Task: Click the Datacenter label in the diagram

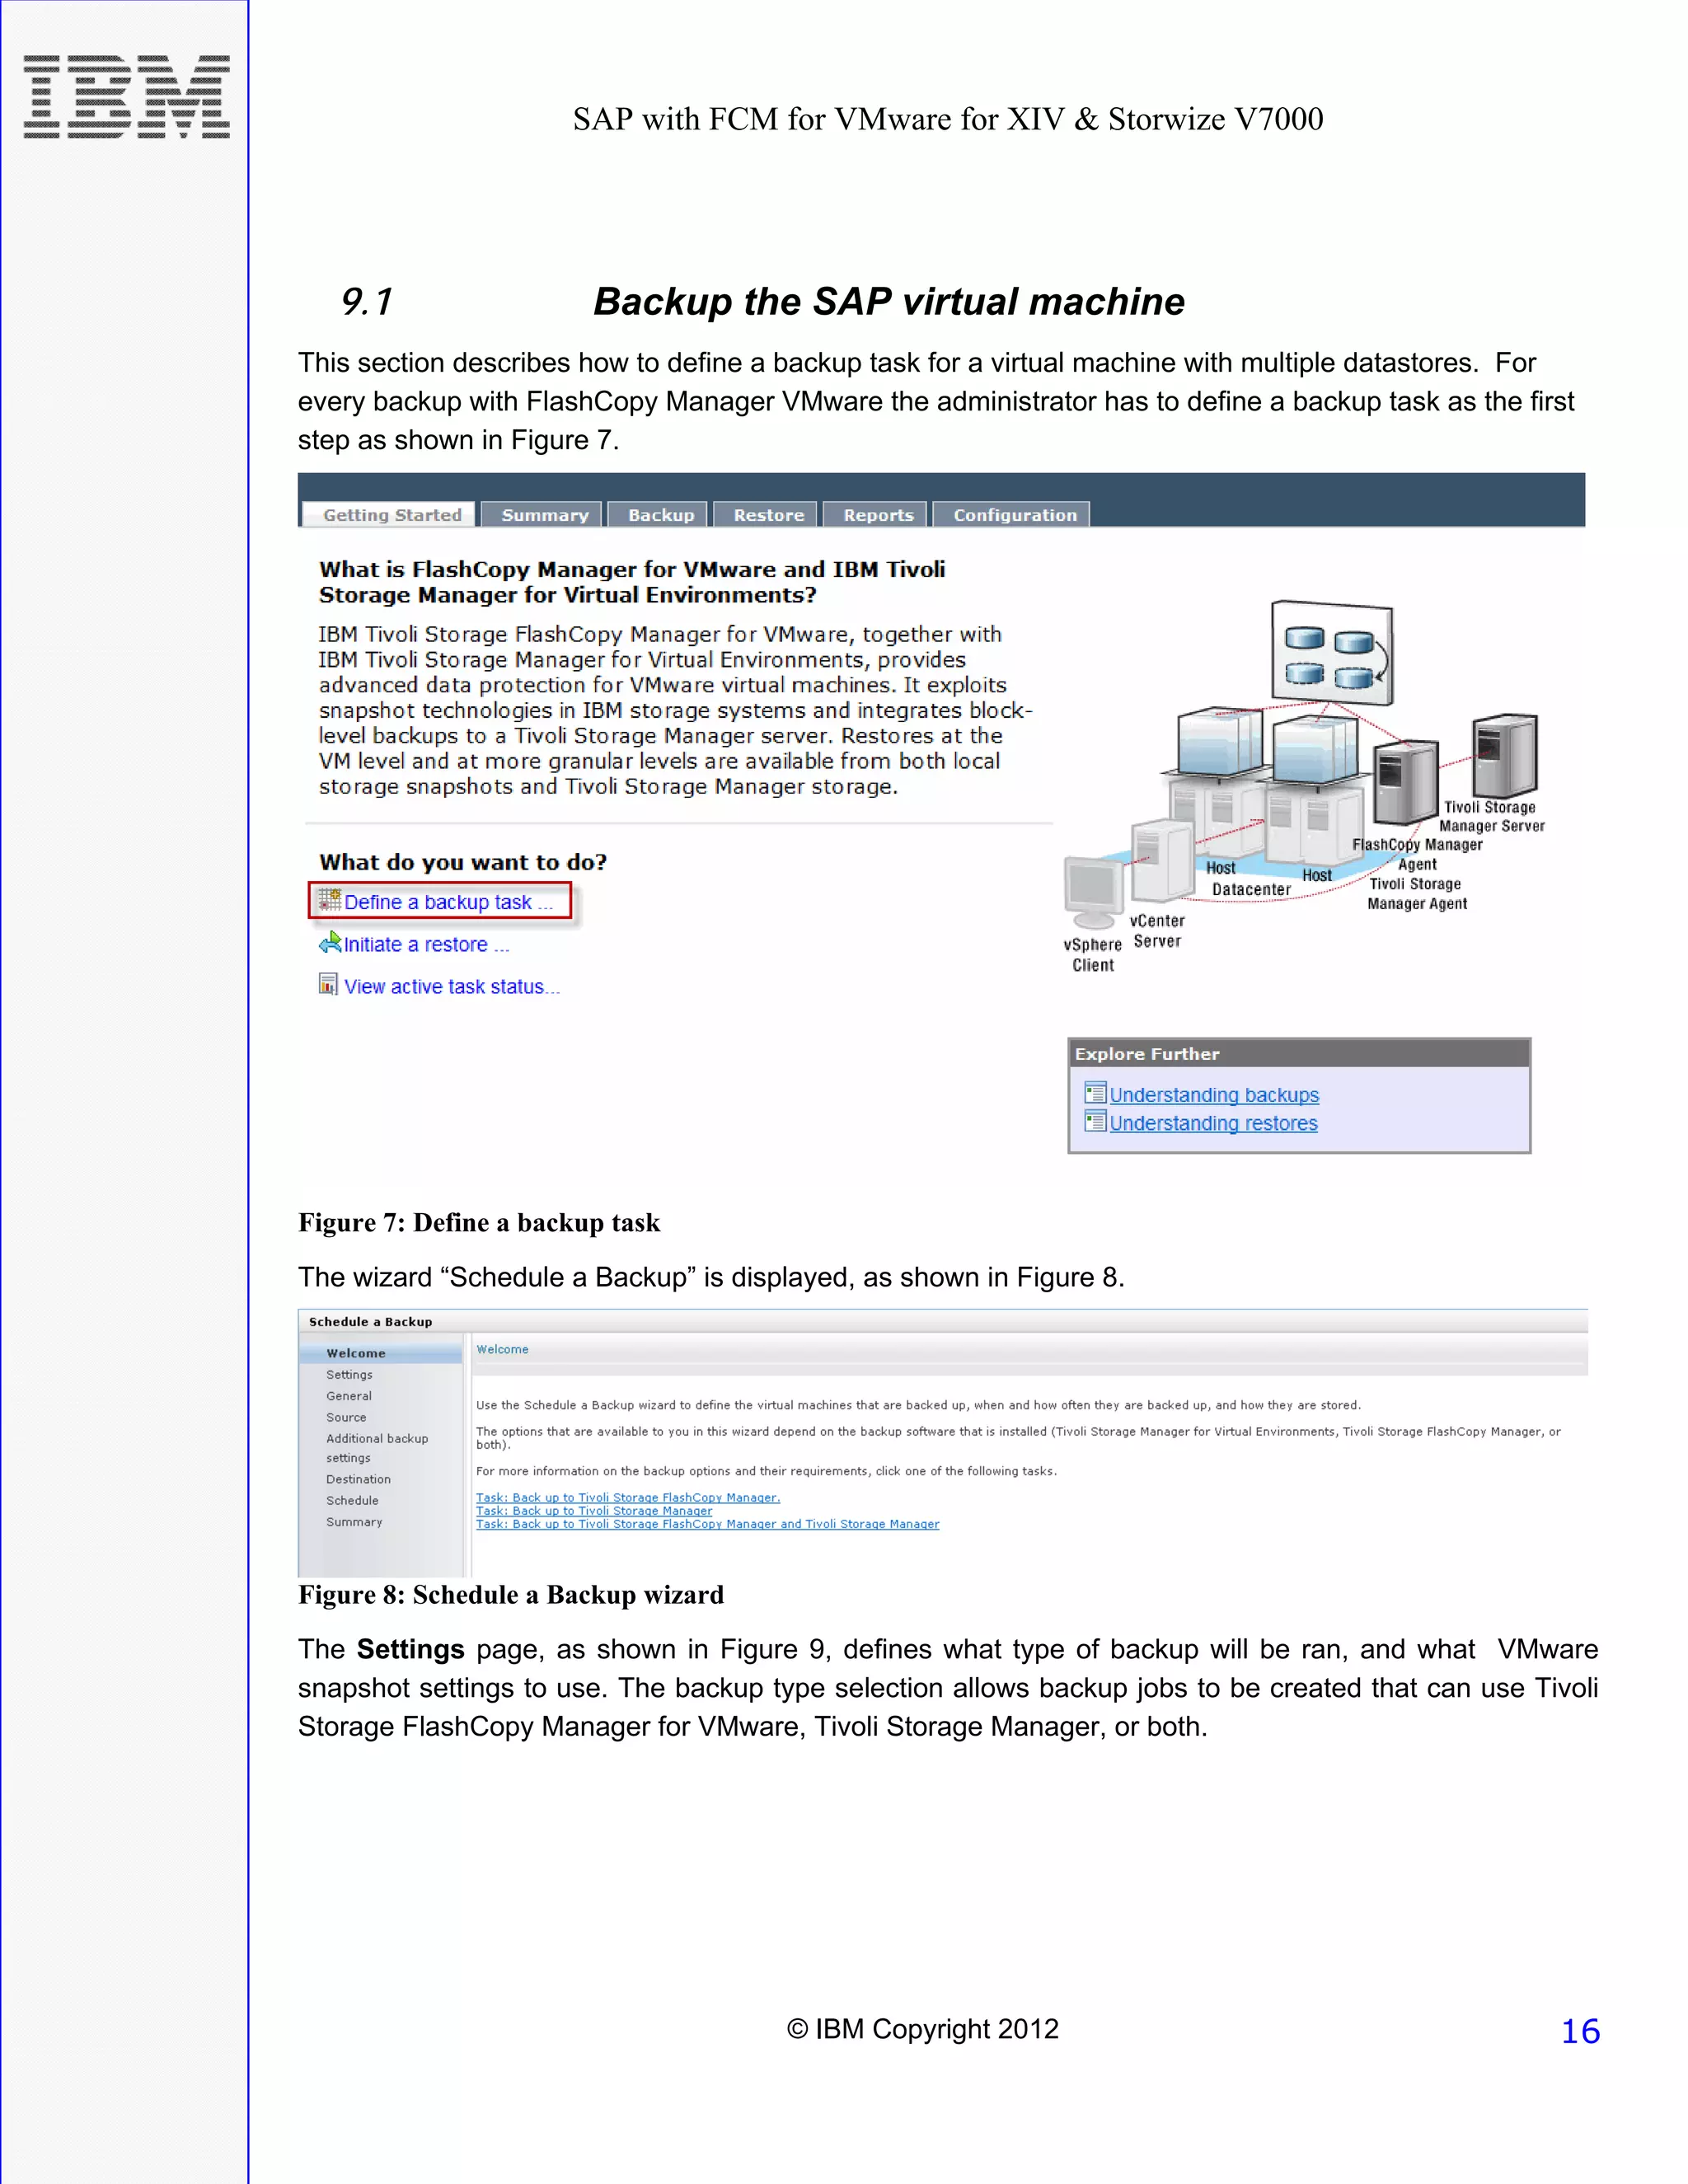Action: (1251, 889)
